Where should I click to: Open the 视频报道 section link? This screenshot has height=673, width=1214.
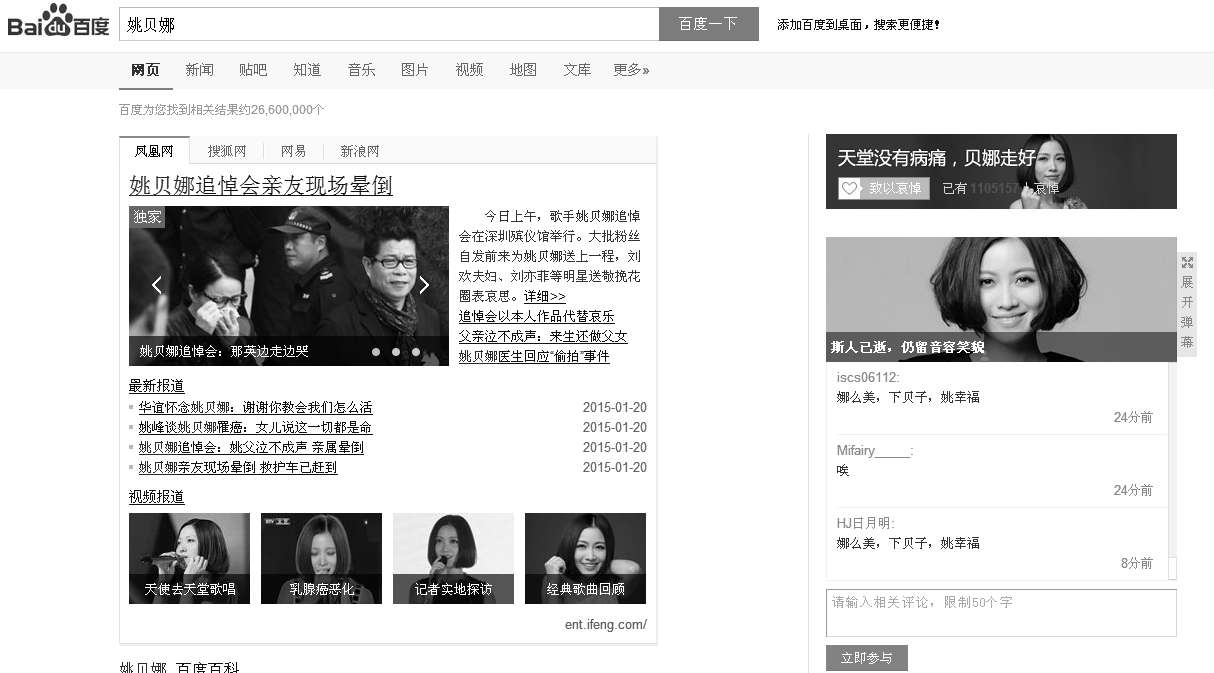(156, 496)
